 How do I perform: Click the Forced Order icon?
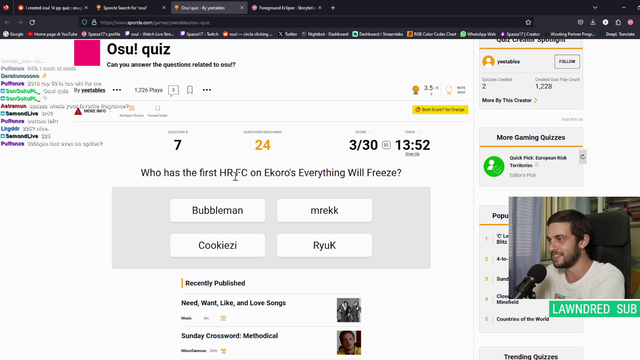[x=157, y=108]
